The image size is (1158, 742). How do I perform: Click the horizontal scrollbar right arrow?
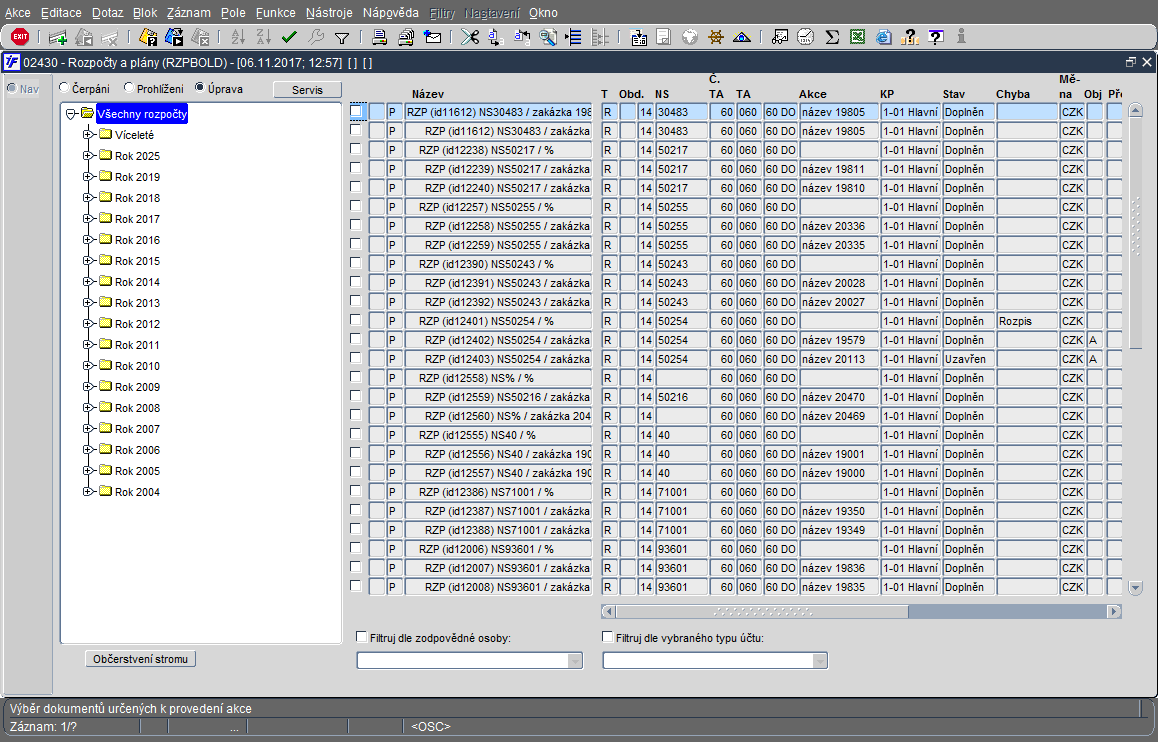click(1114, 611)
